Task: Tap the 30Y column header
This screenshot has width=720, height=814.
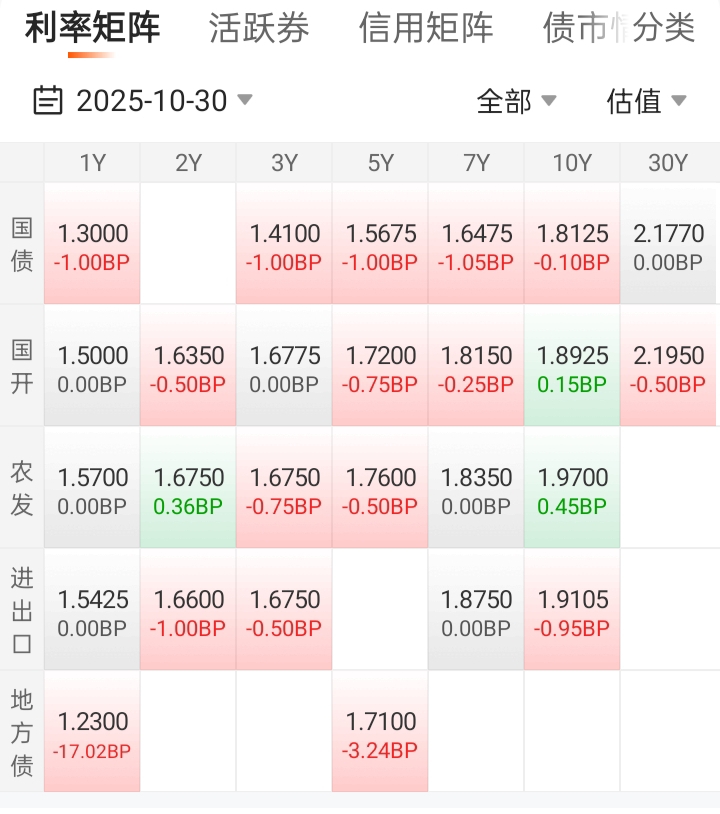Action: tap(668, 163)
